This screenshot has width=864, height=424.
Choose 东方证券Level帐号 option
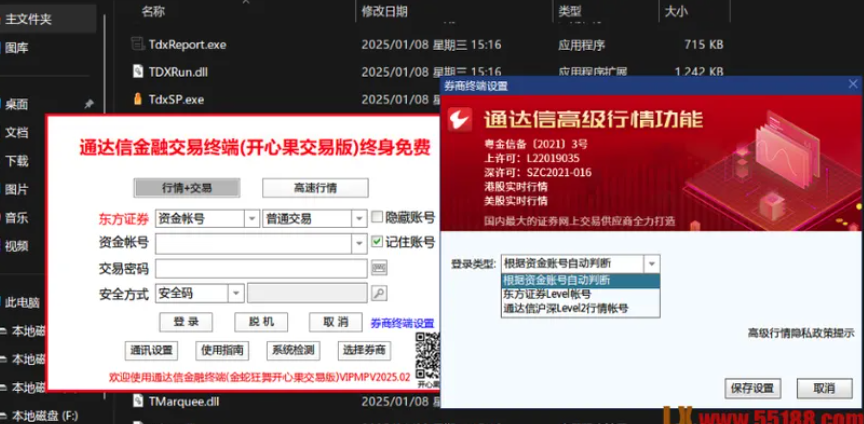581,294
